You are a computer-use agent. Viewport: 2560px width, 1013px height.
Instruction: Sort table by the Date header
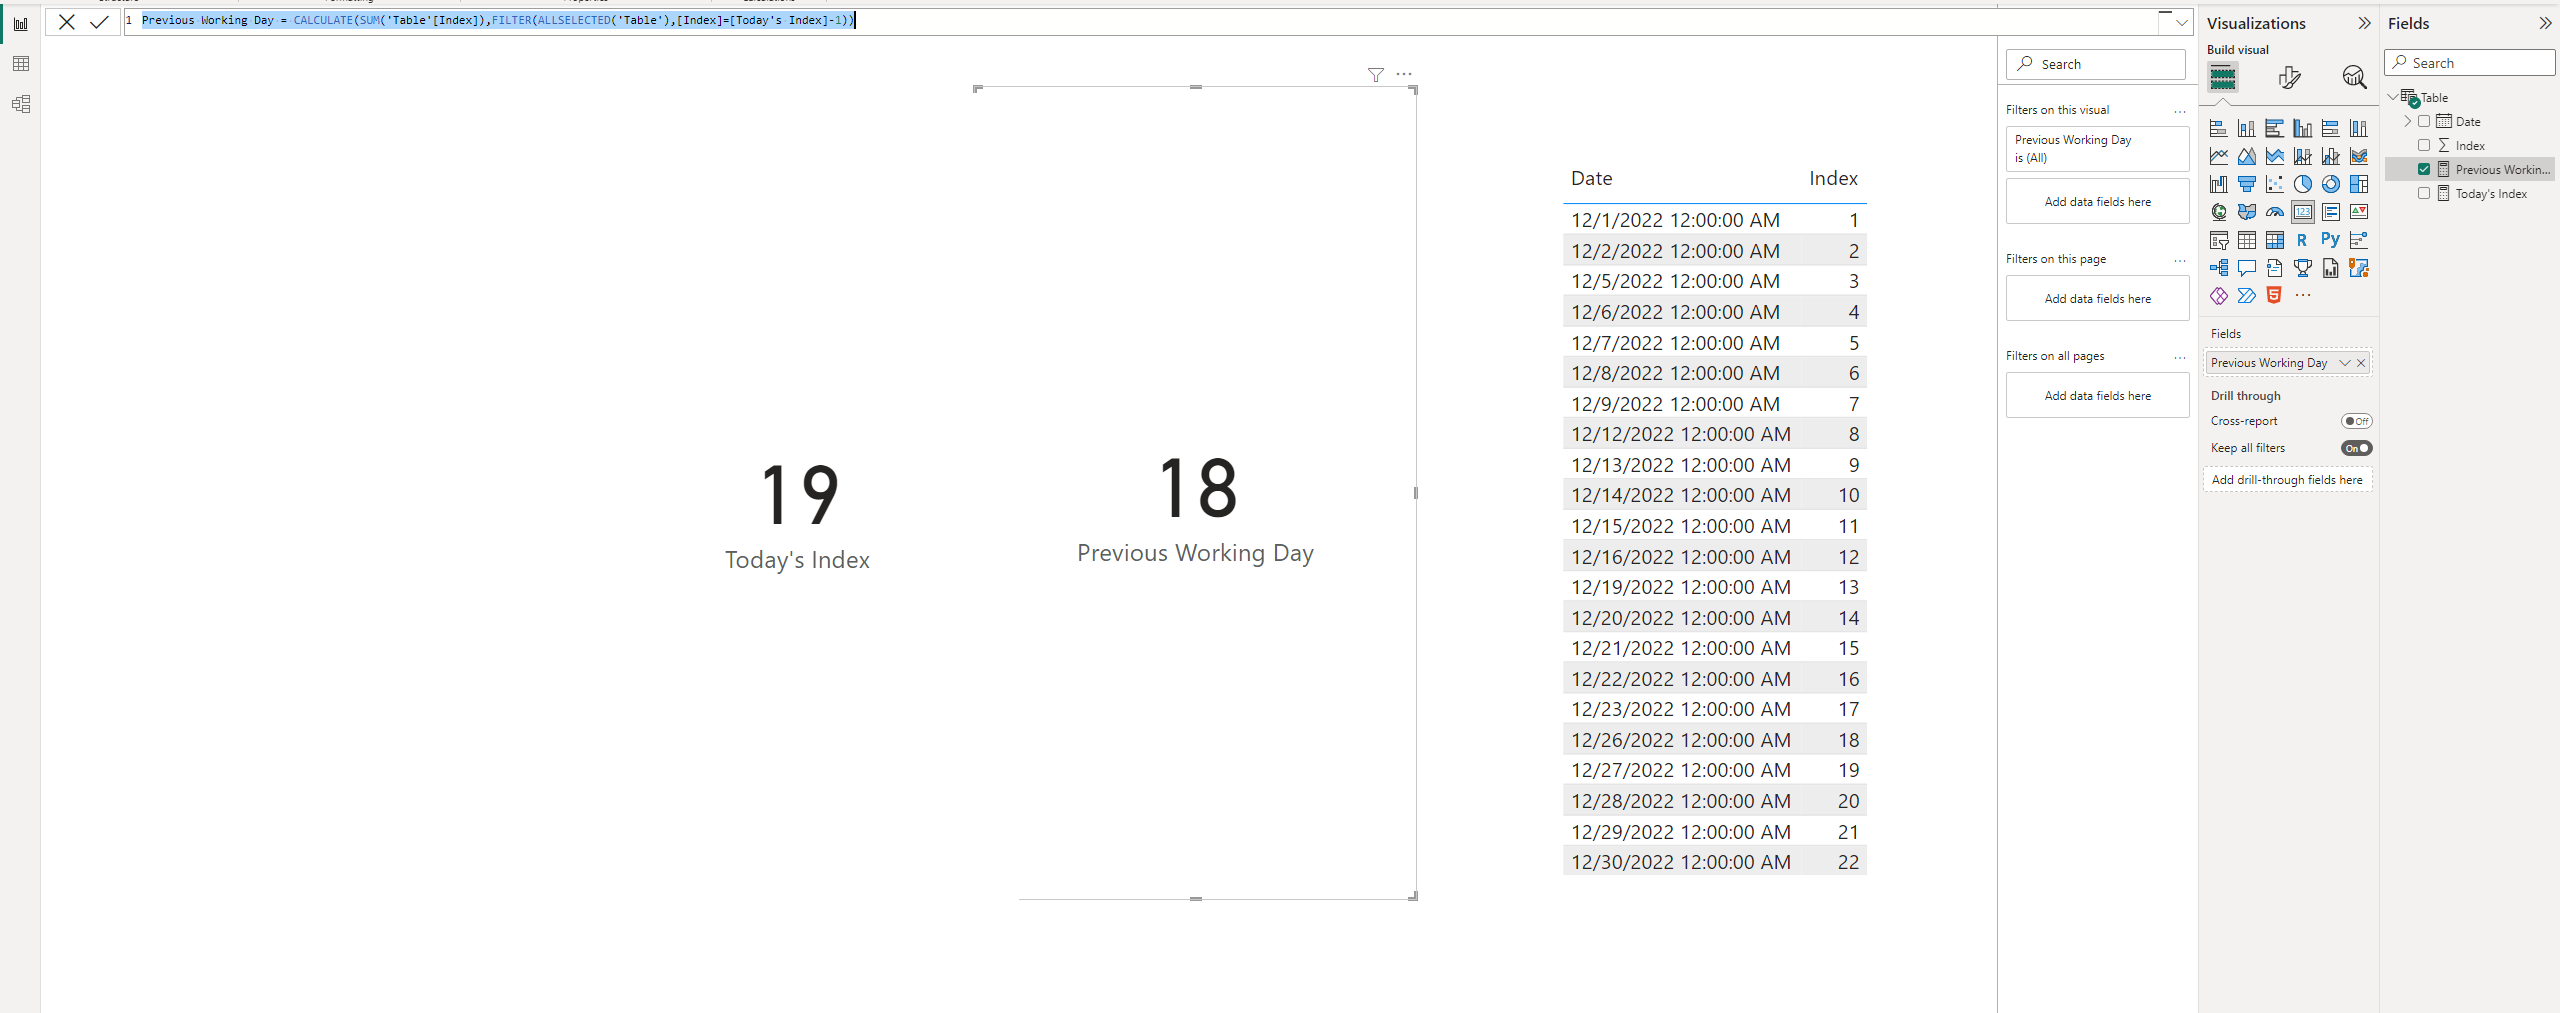1592,179
